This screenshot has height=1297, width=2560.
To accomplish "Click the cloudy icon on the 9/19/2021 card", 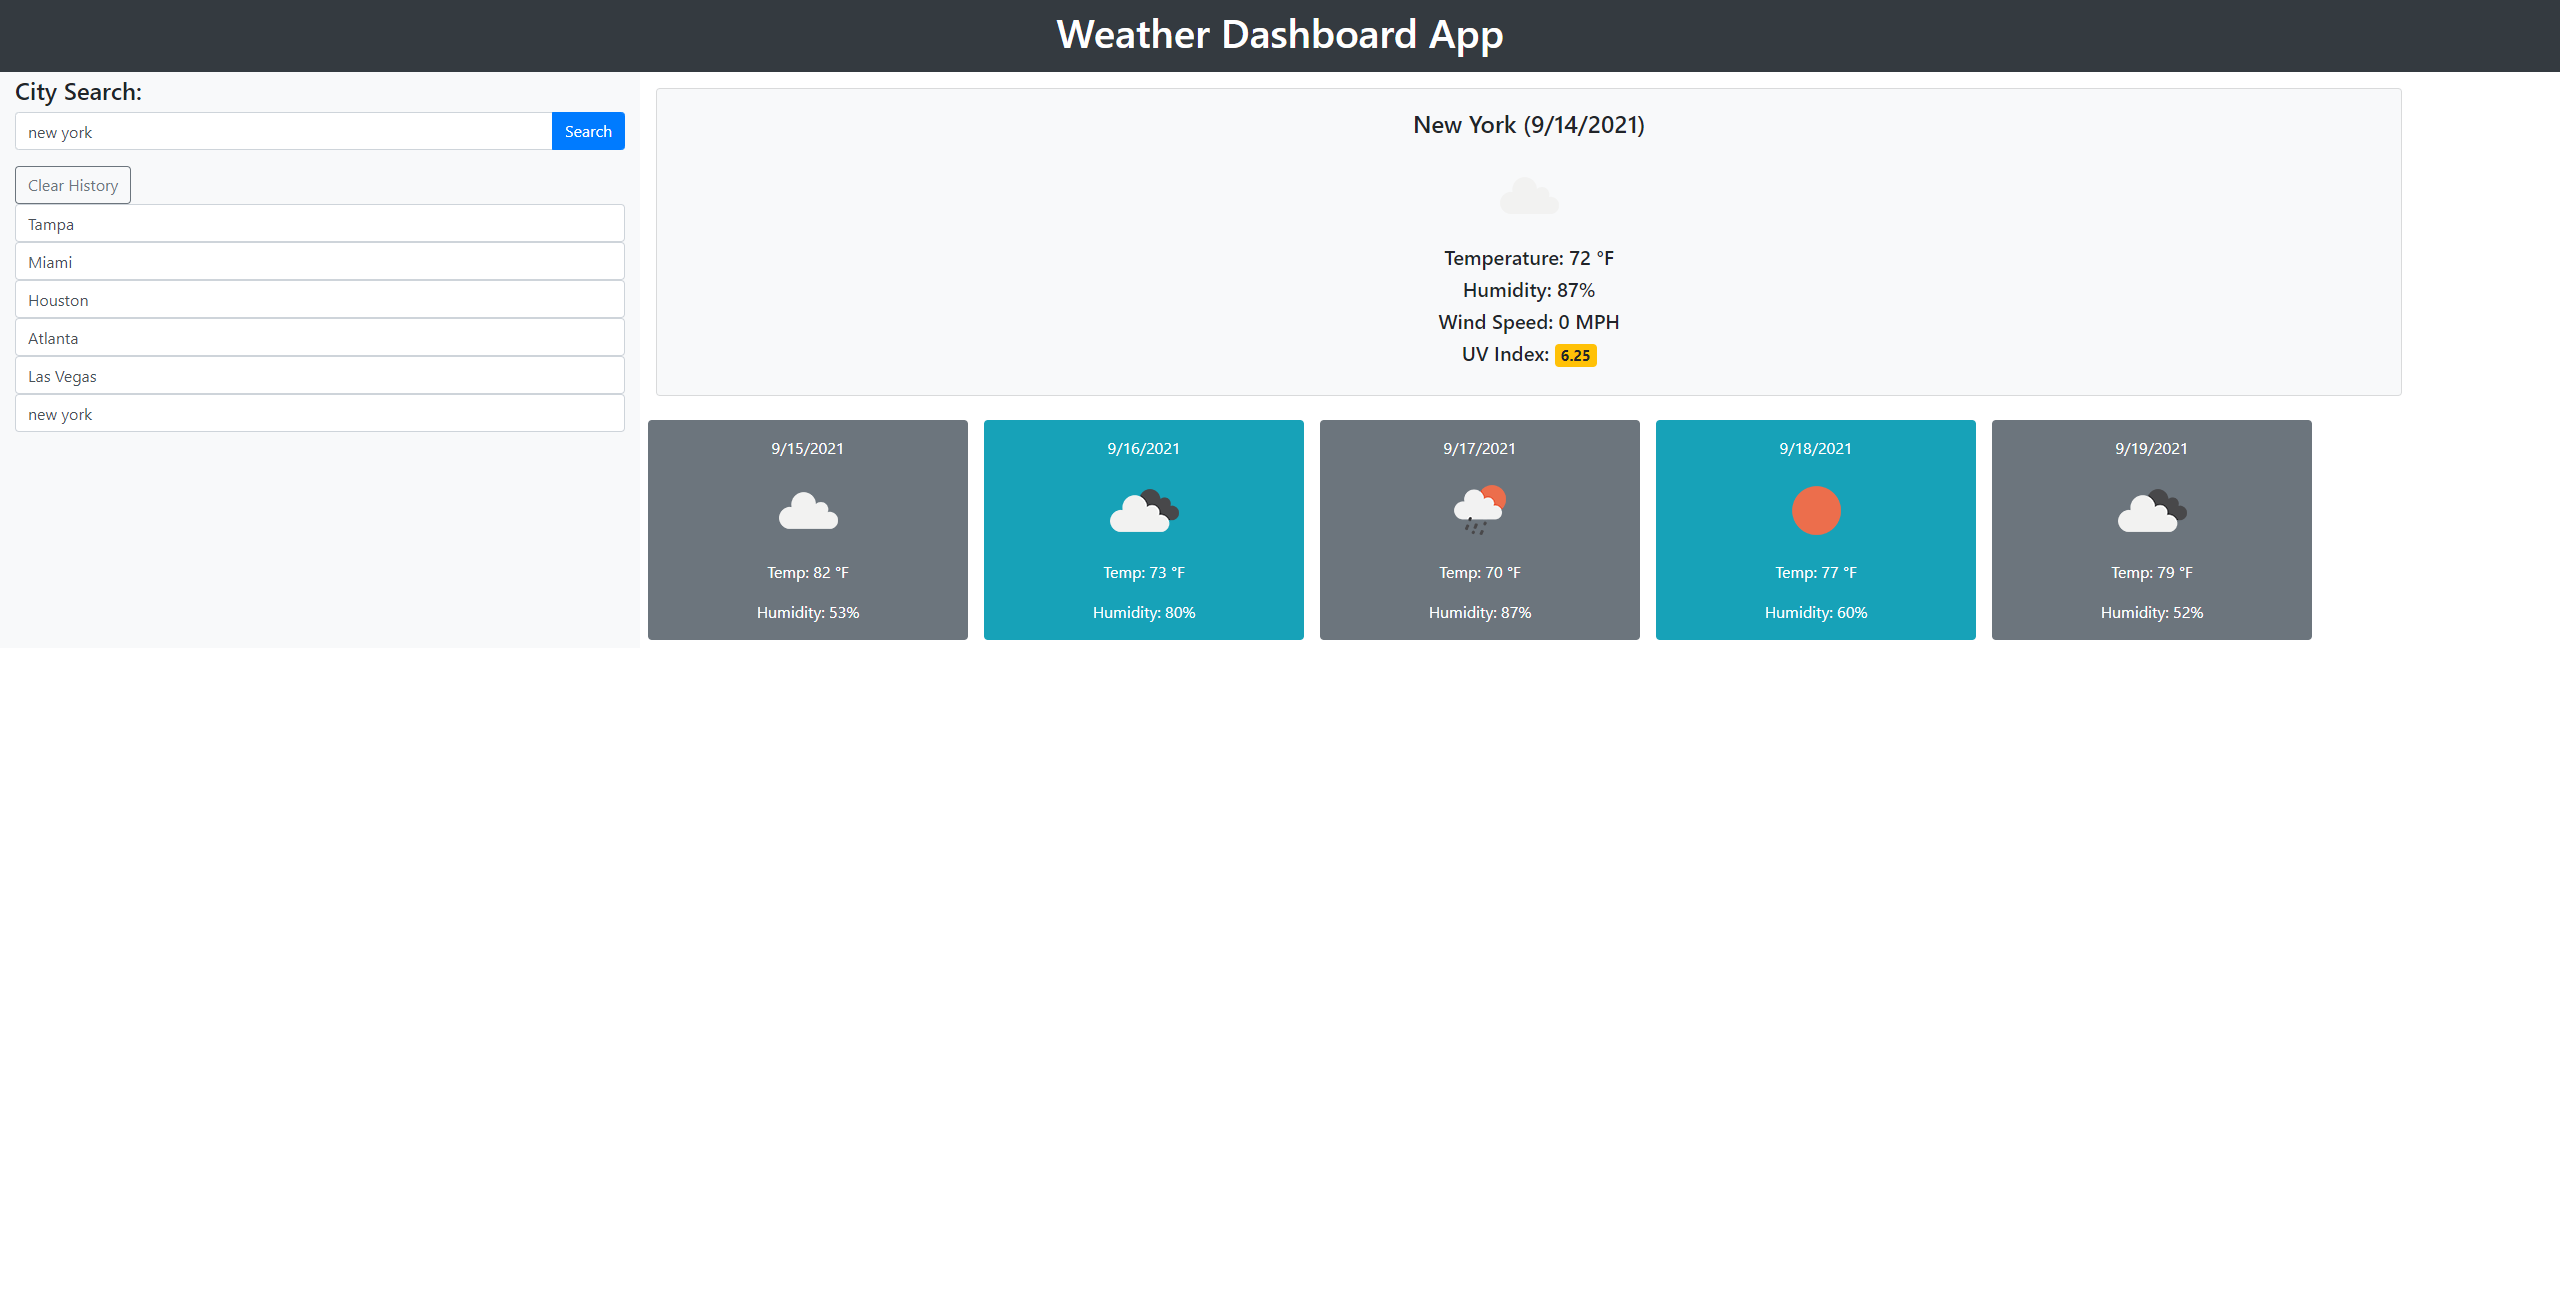I will [2151, 511].
